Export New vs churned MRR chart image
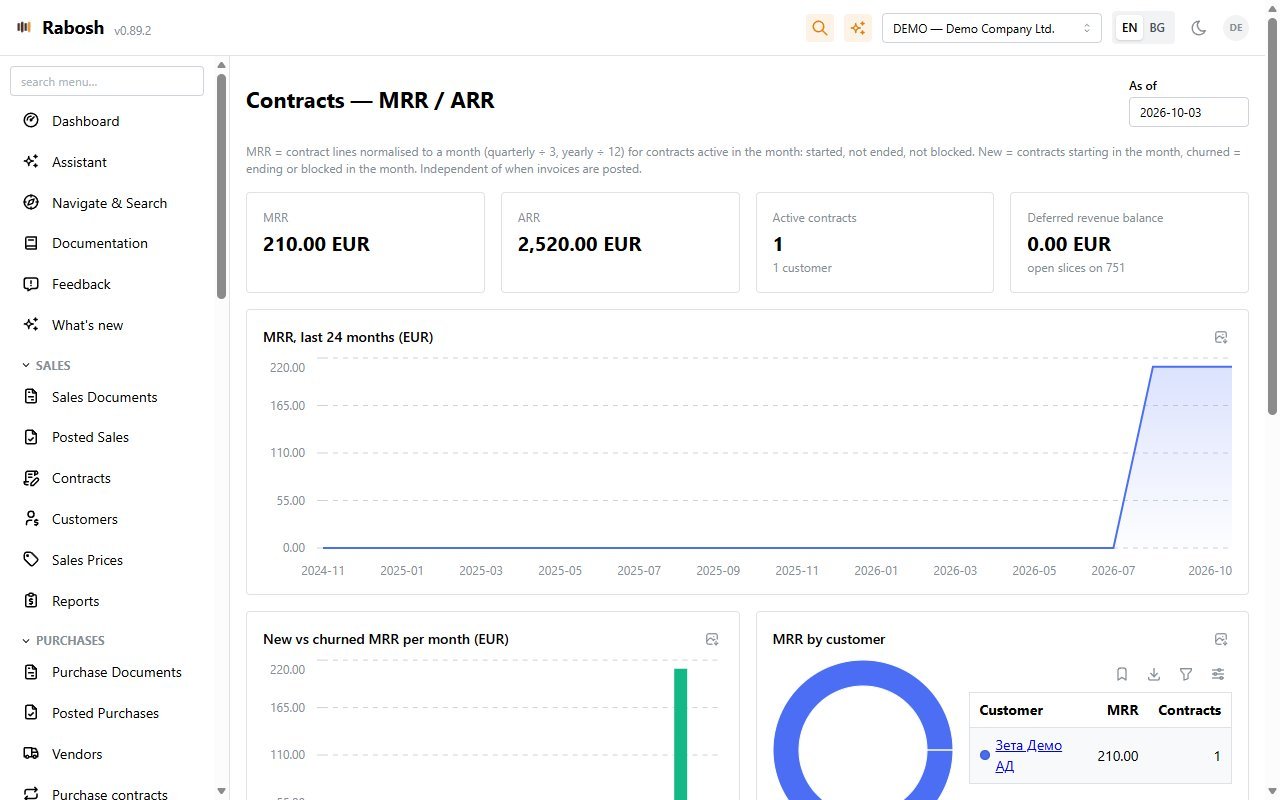 [712, 639]
